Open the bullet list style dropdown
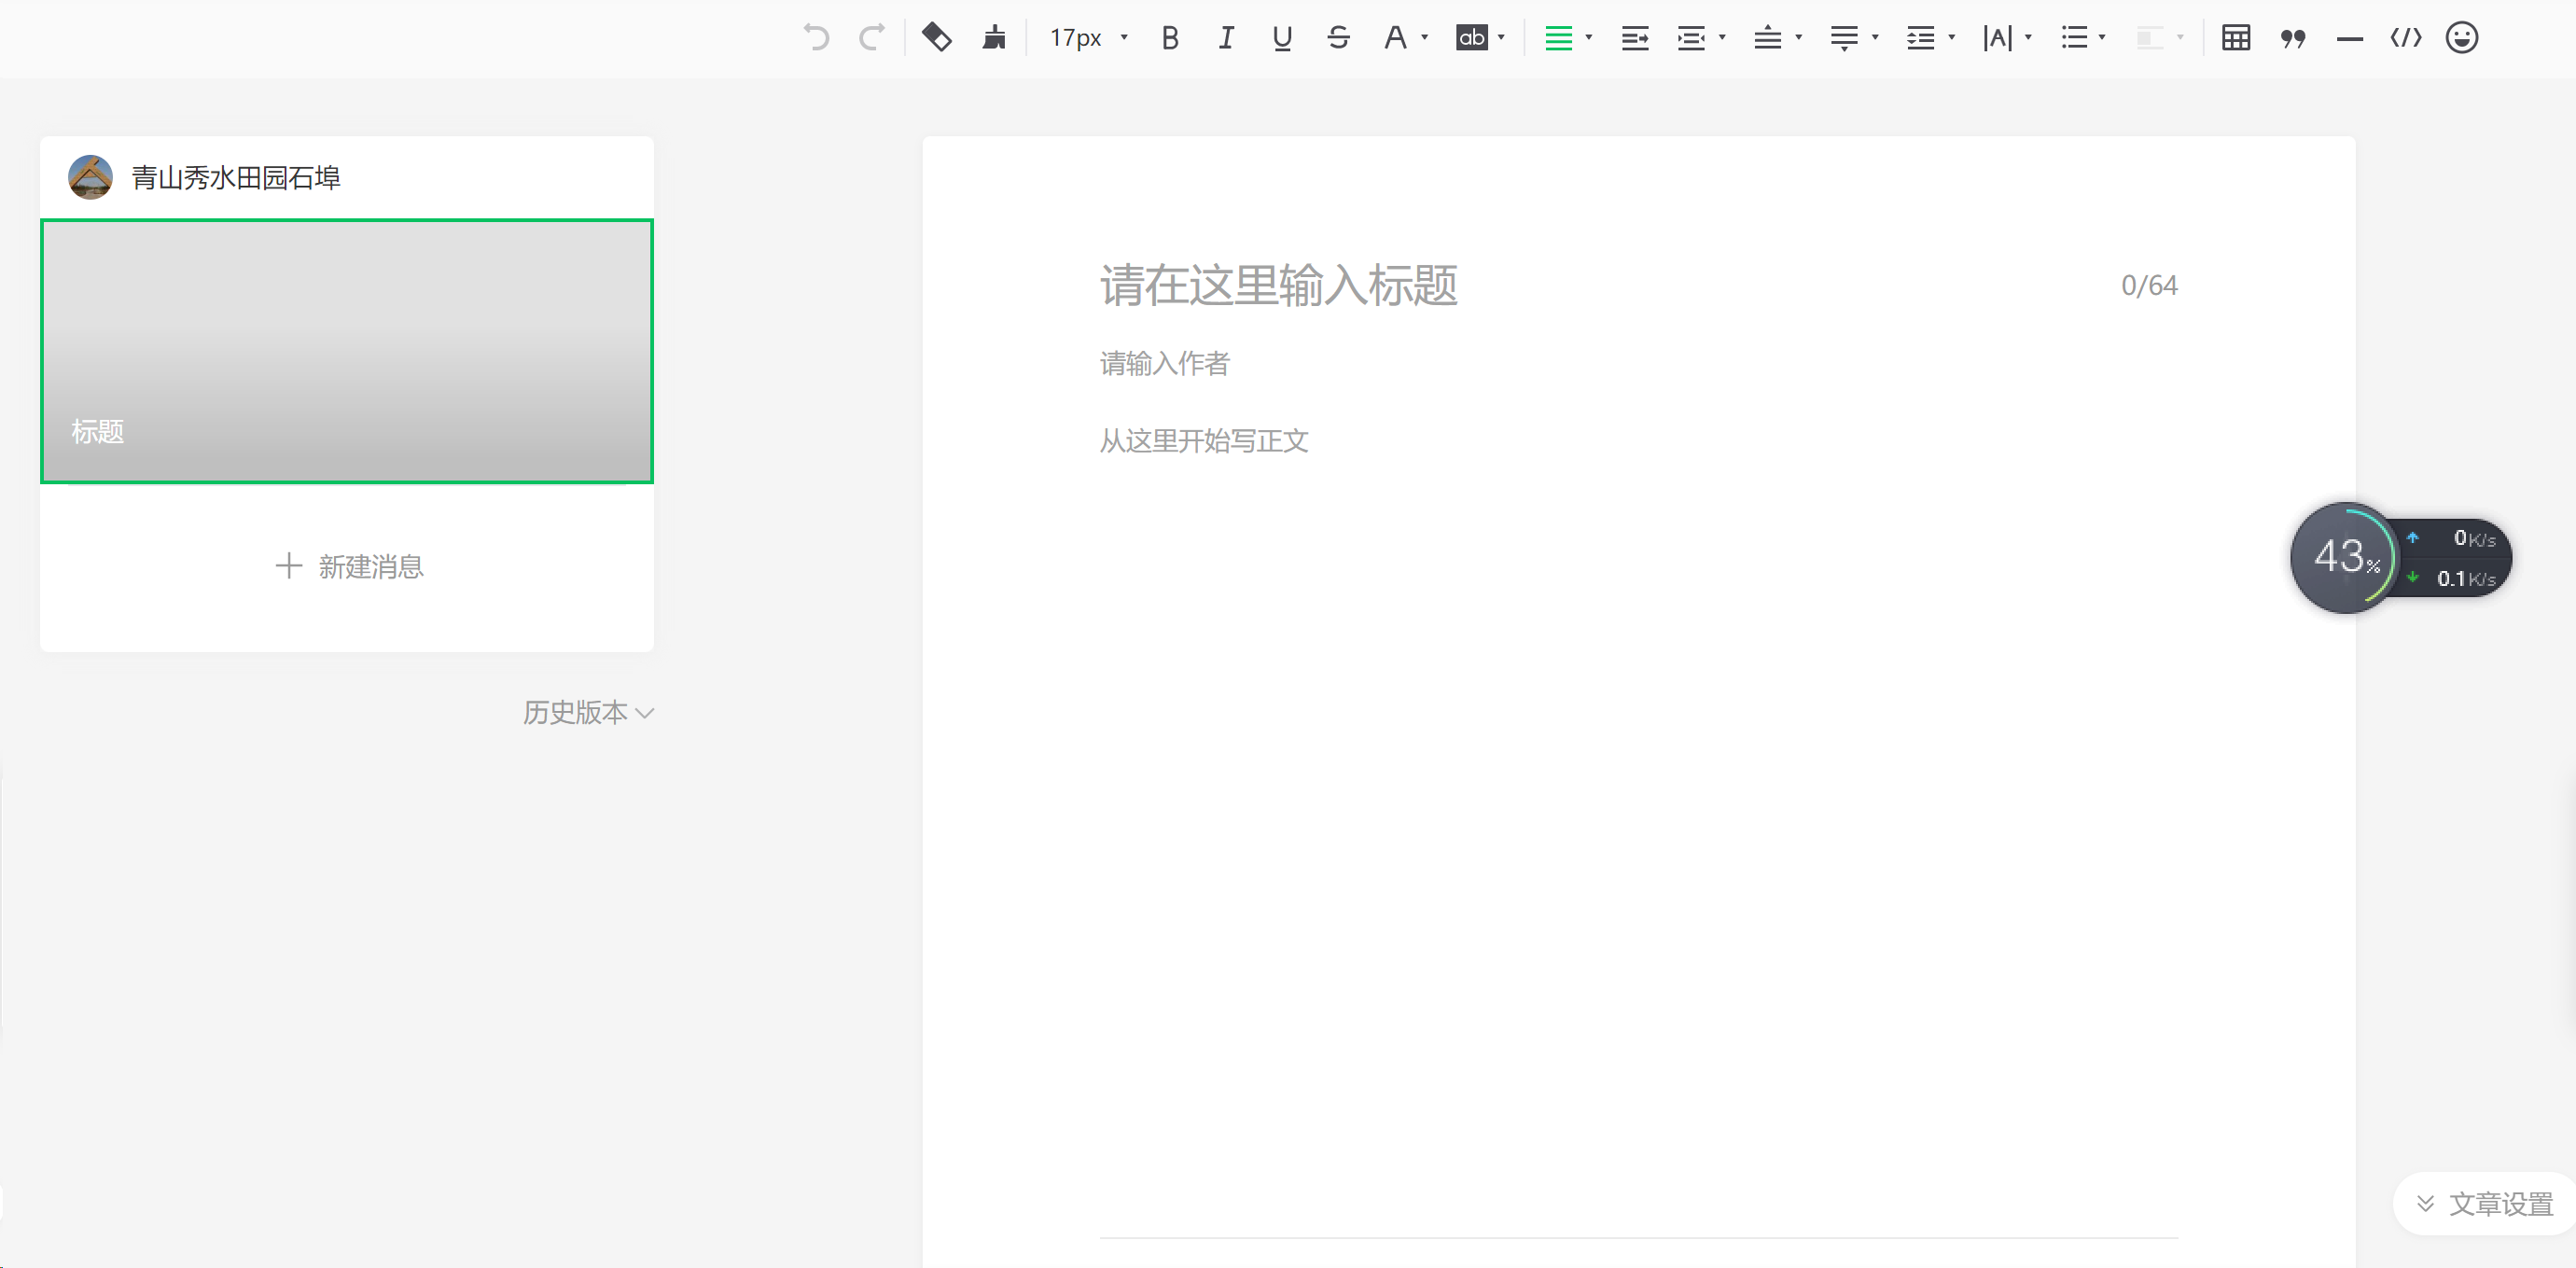 [2102, 38]
